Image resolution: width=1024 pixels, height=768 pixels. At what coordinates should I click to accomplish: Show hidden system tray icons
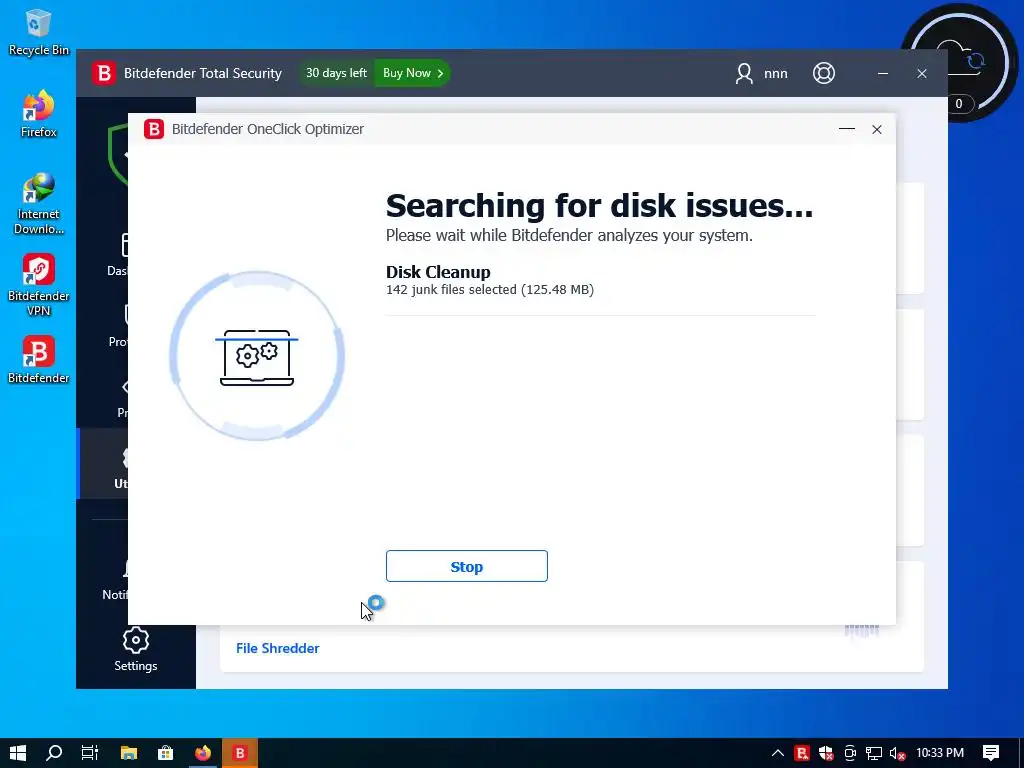click(778, 753)
